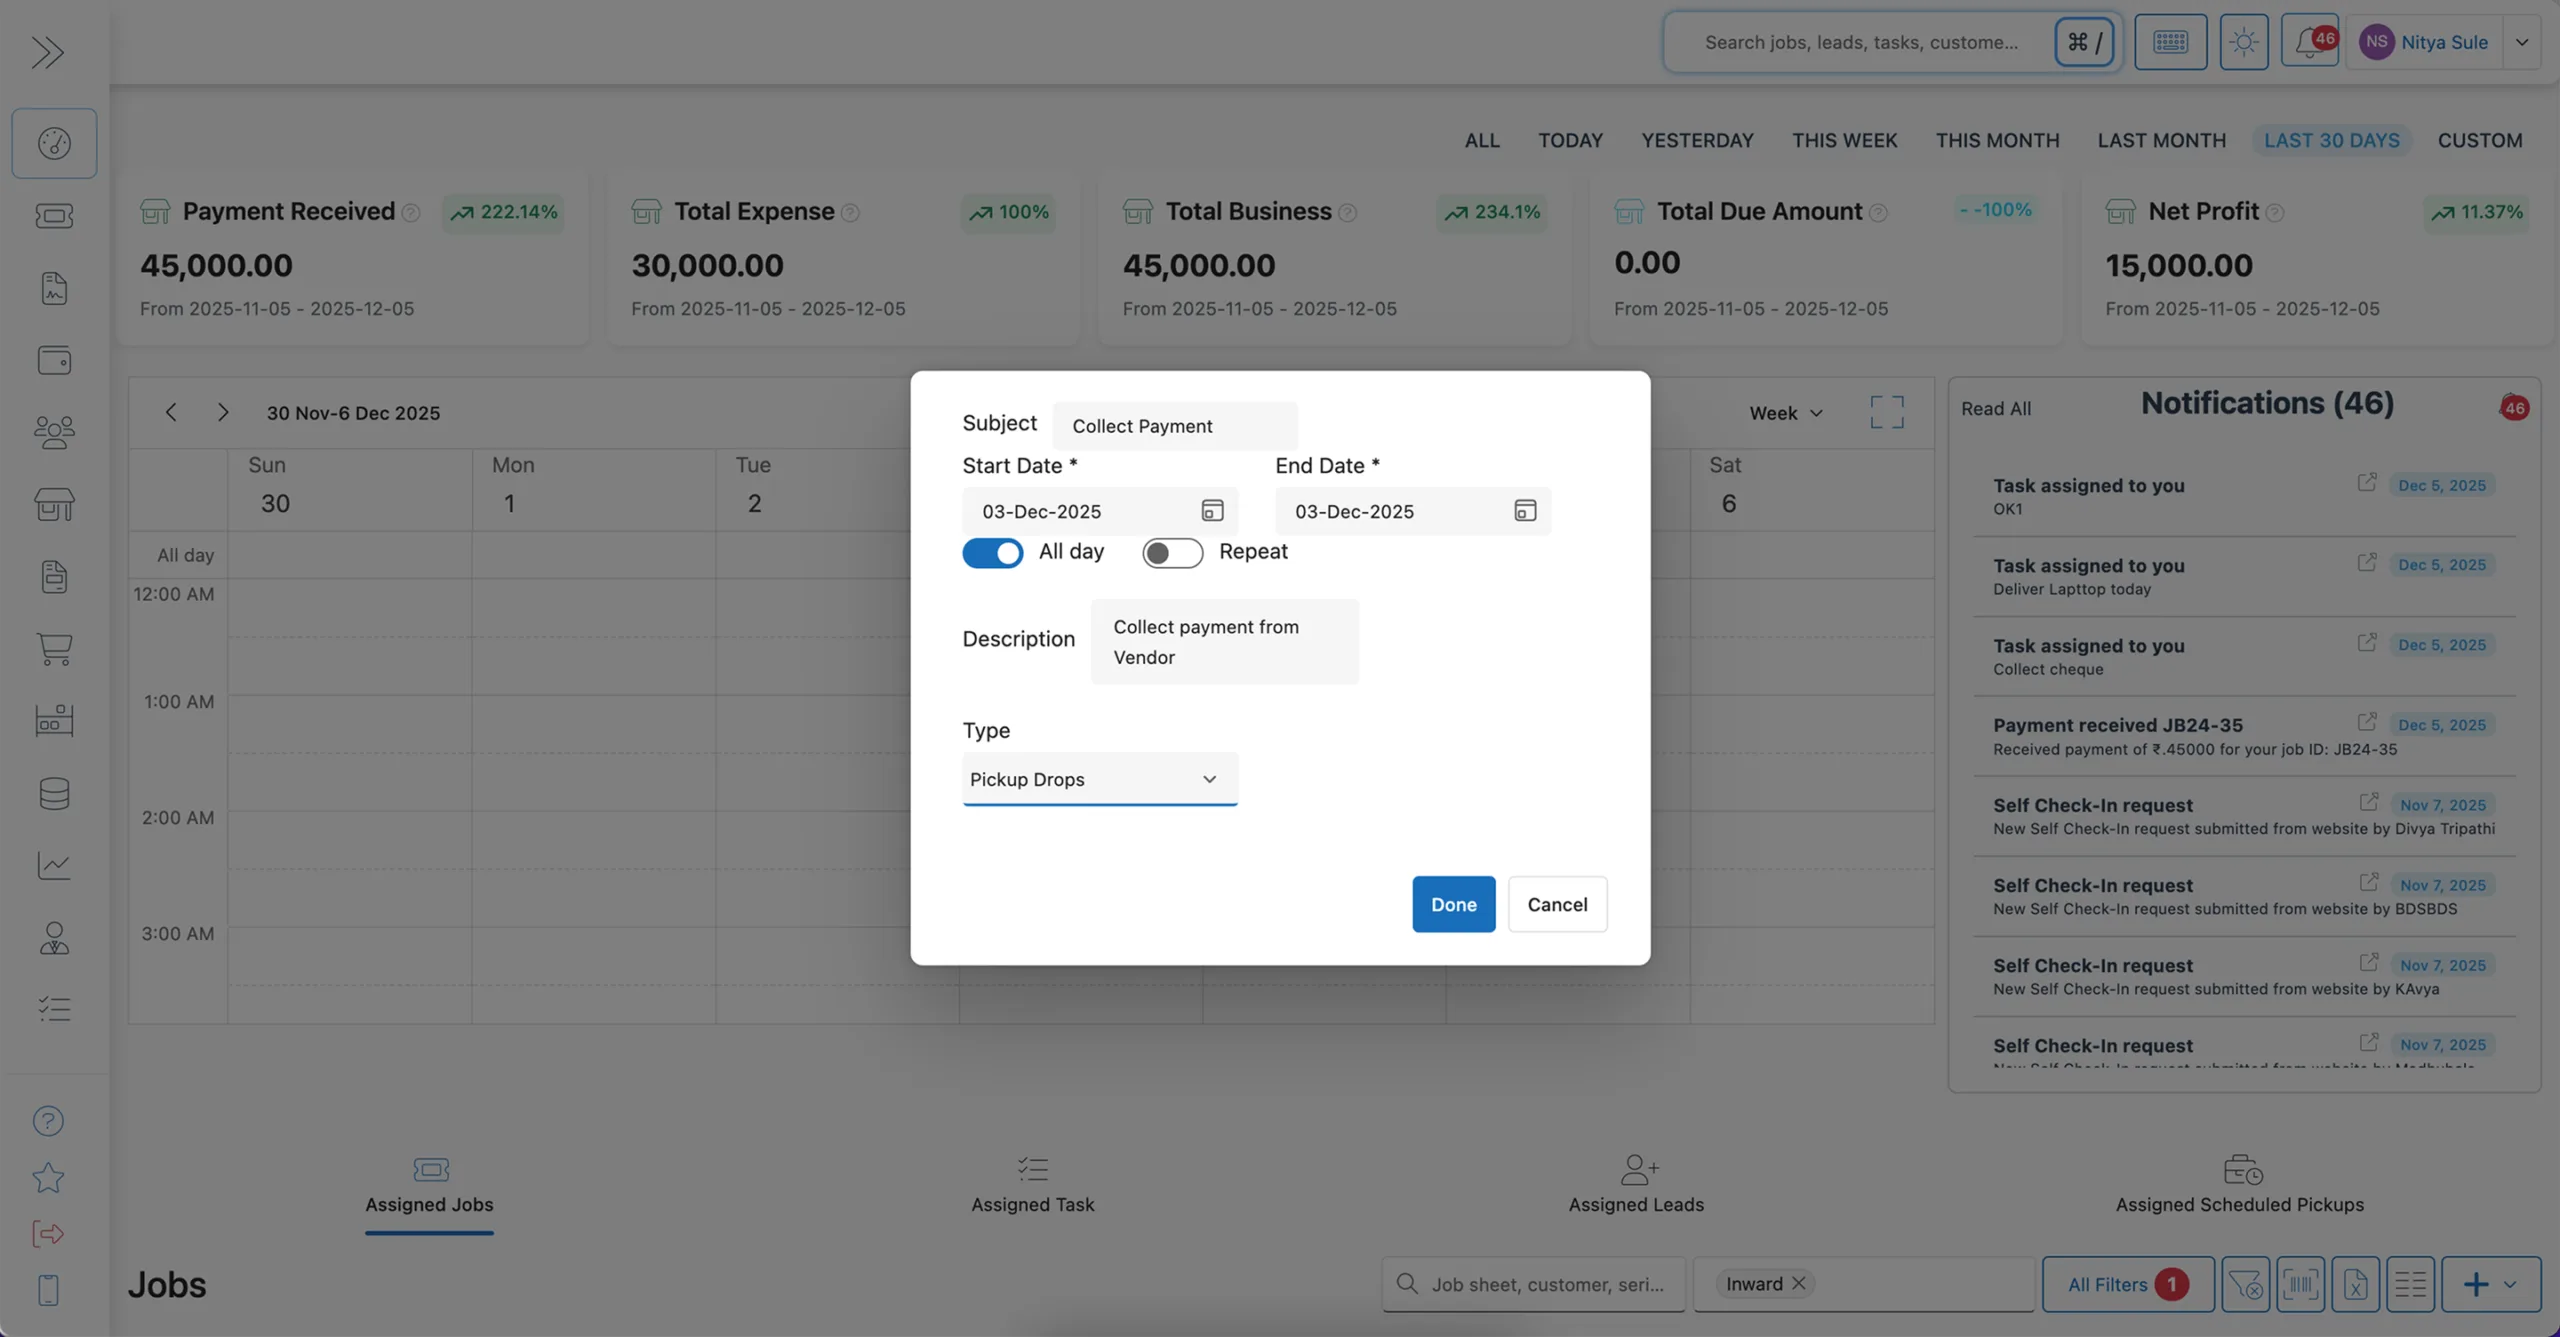Open the keyboard shortcuts icon

coord(2170,42)
